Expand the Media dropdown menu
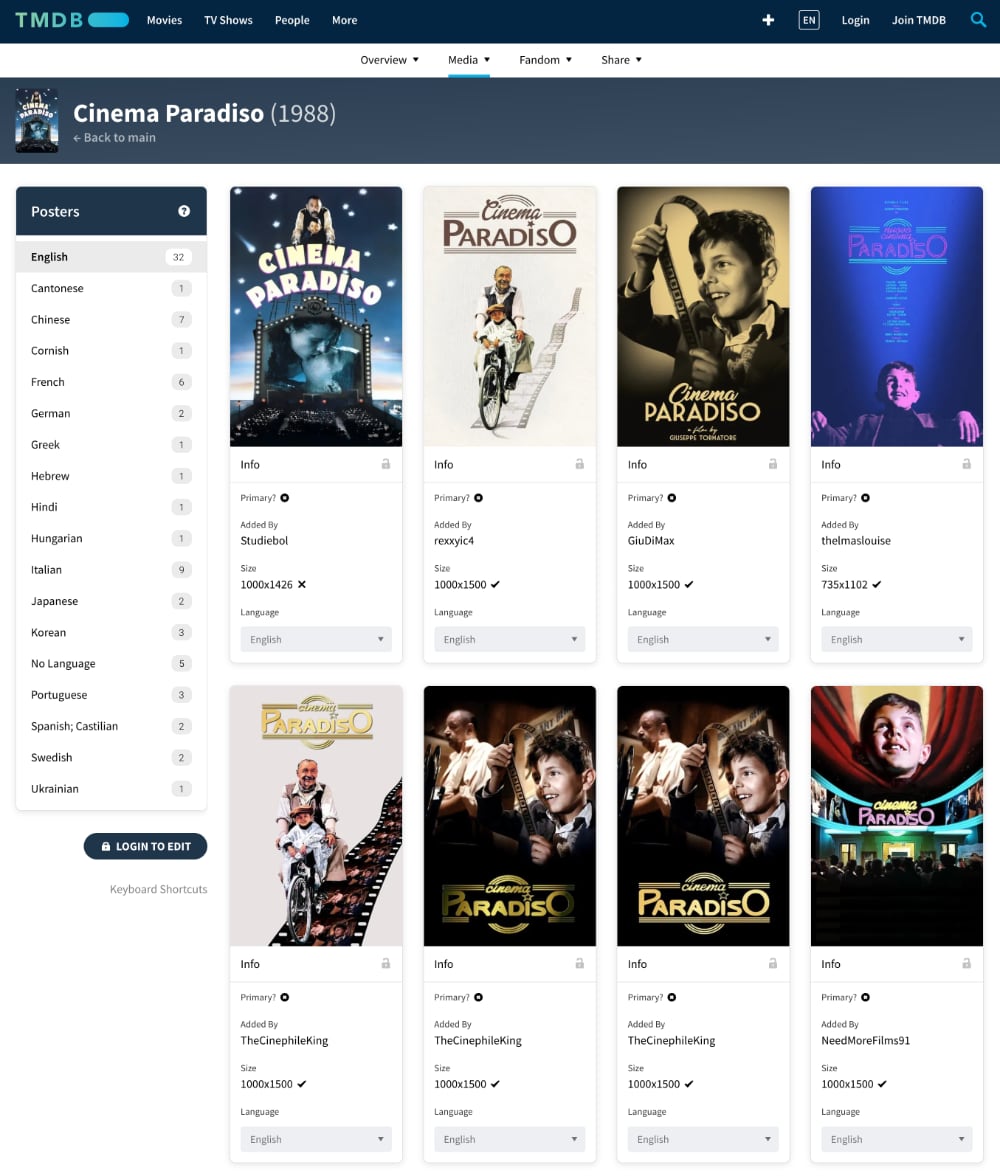 [469, 60]
